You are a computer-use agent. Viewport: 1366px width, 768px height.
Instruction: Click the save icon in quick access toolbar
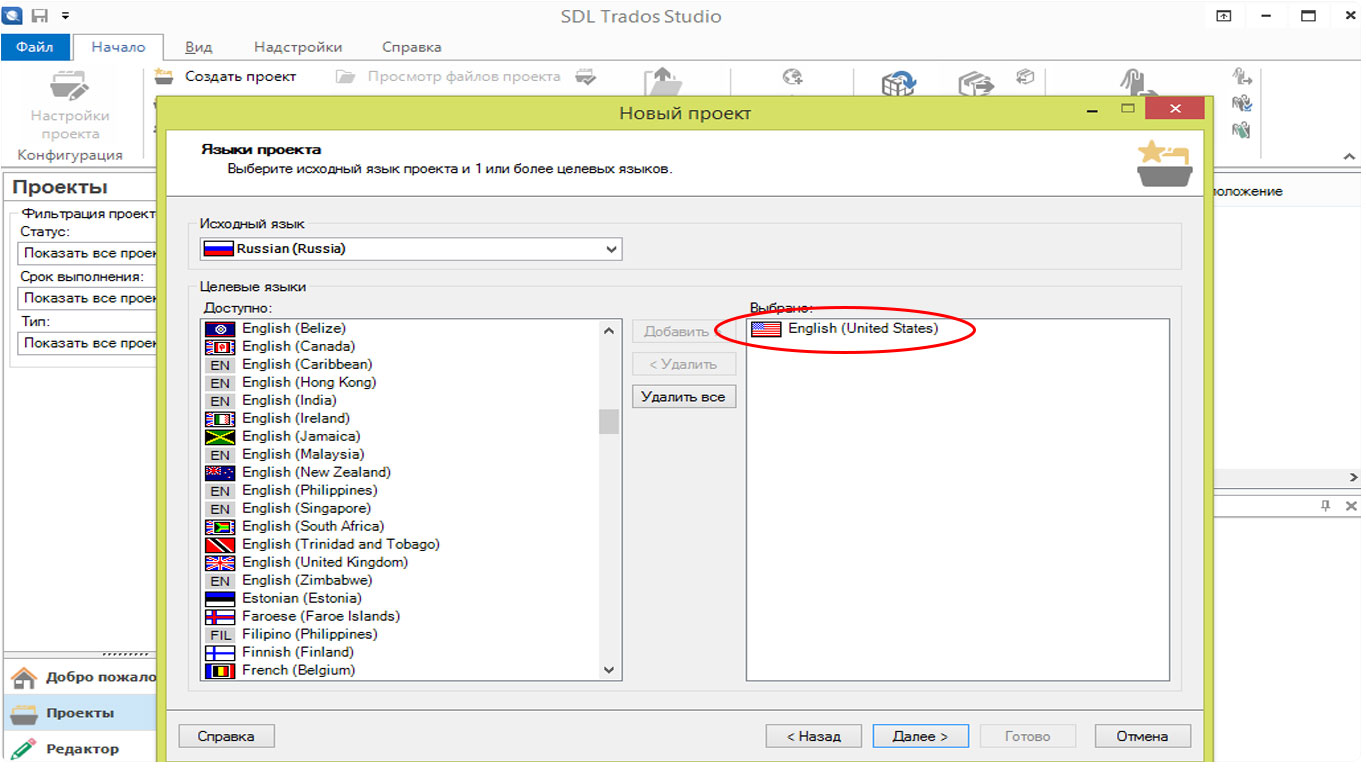click(x=39, y=16)
